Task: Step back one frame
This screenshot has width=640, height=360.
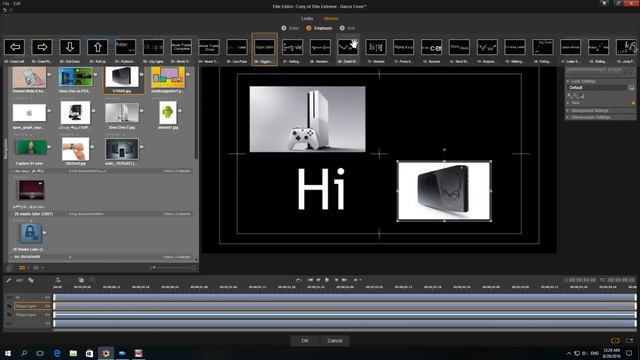Action: [x=318, y=280]
